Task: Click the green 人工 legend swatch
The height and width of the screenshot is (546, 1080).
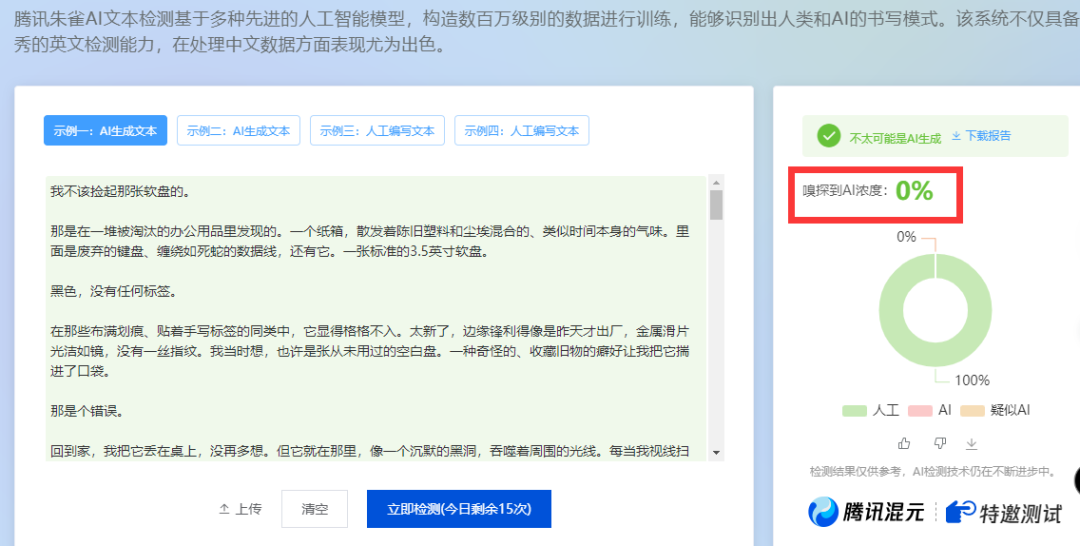Action: [x=854, y=410]
